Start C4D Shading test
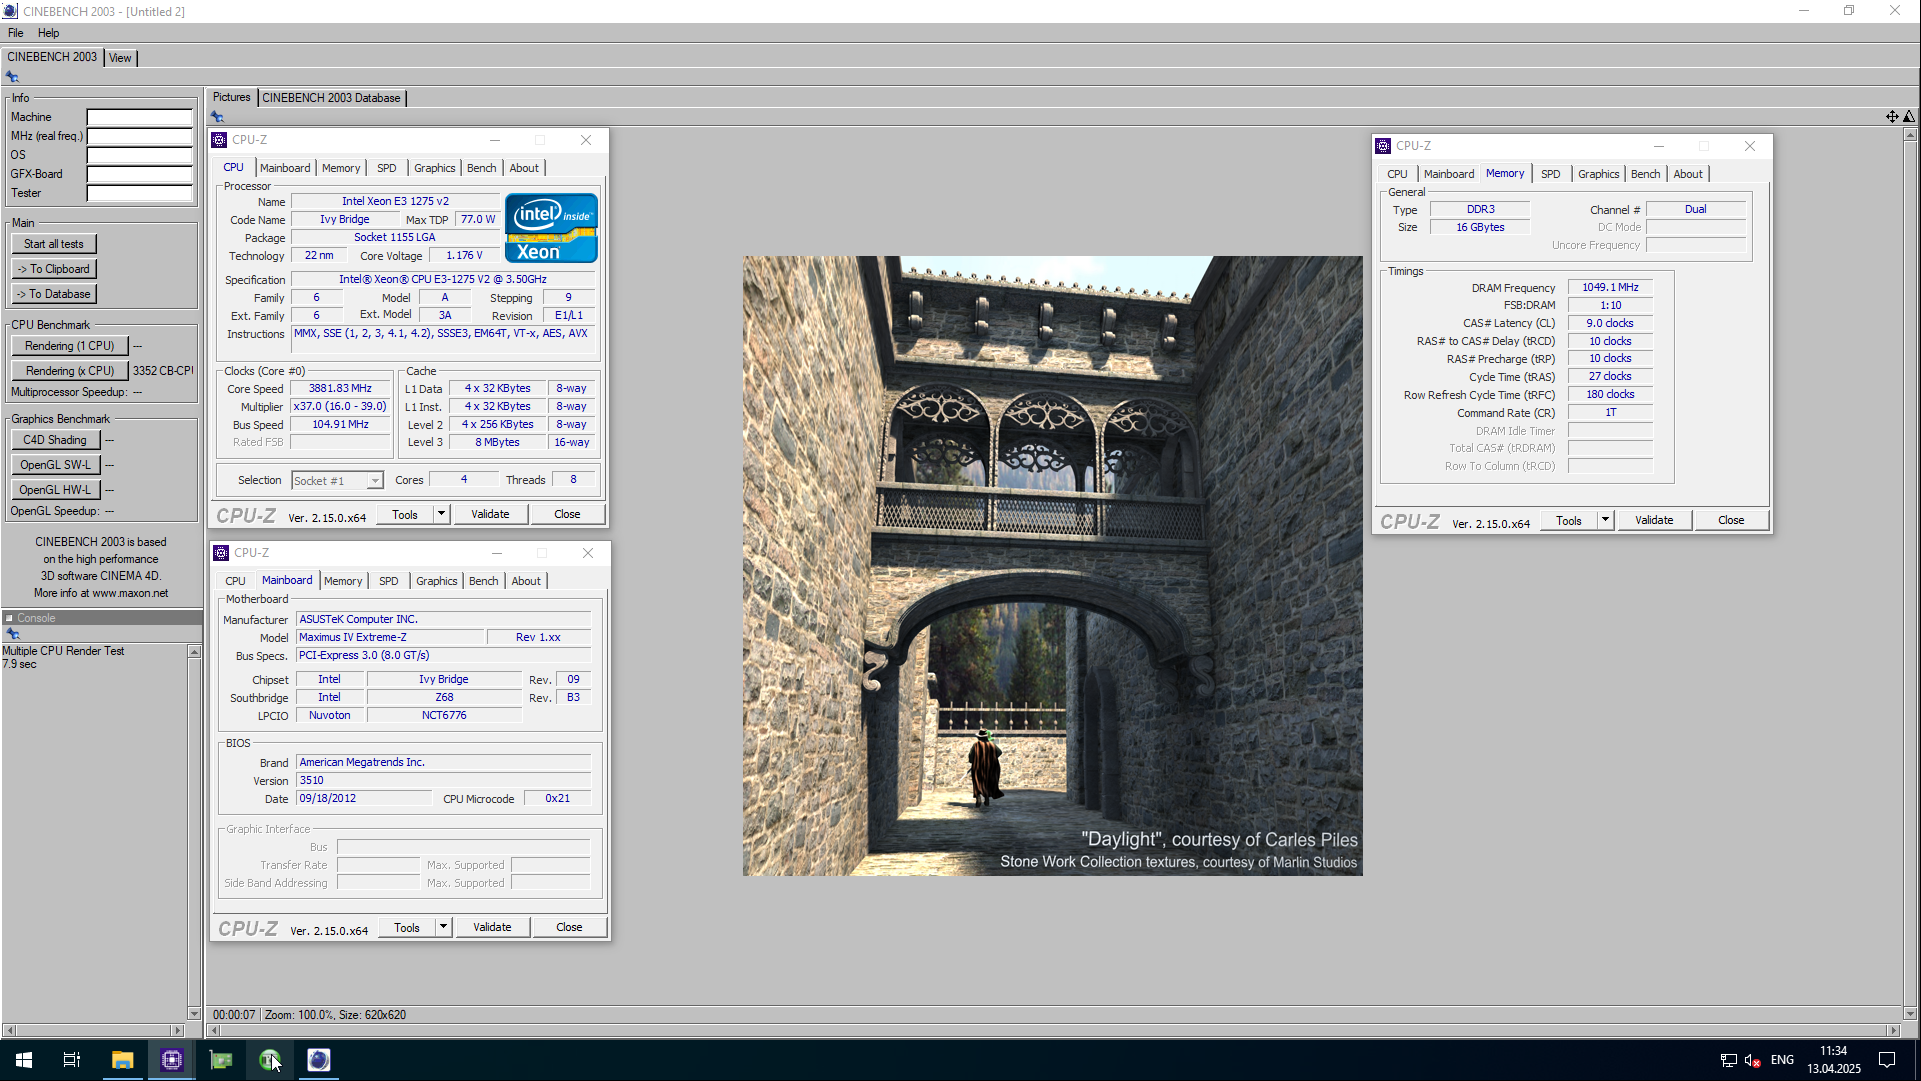1921x1081 pixels. [55, 440]
